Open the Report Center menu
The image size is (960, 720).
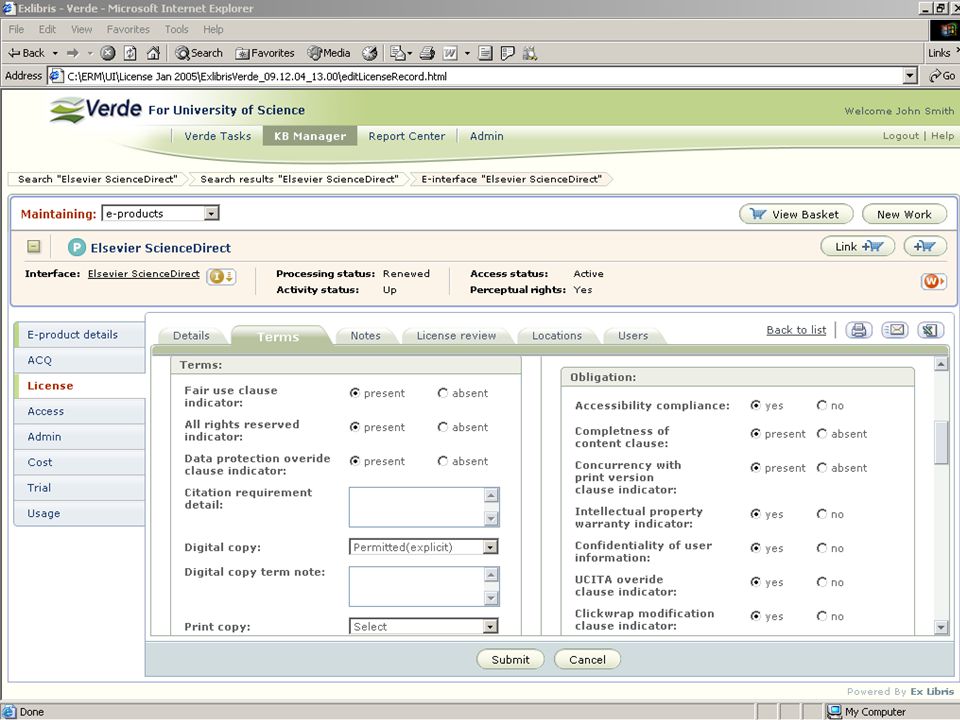[x=407, y=136]
